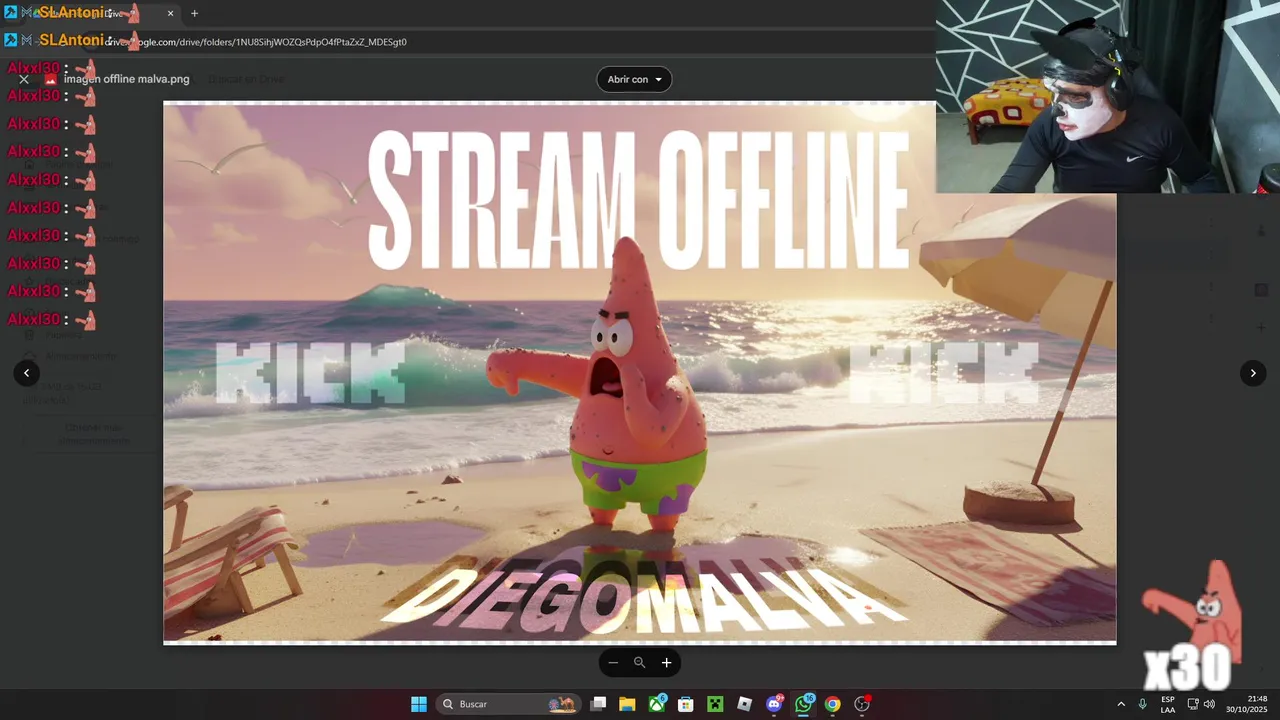
Task: Click the file name 'imagen offline malva.png'
Action: click(x=126, y=79)
